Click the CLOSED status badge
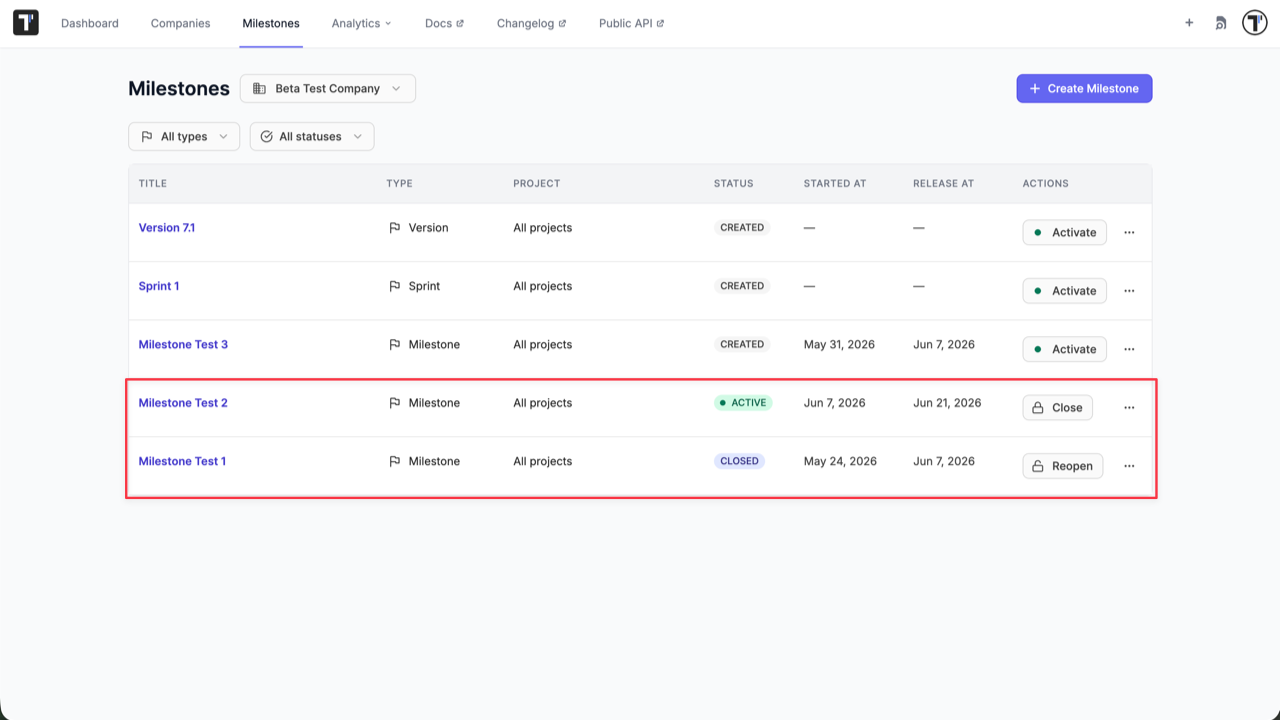 click(x=739, y=461)
